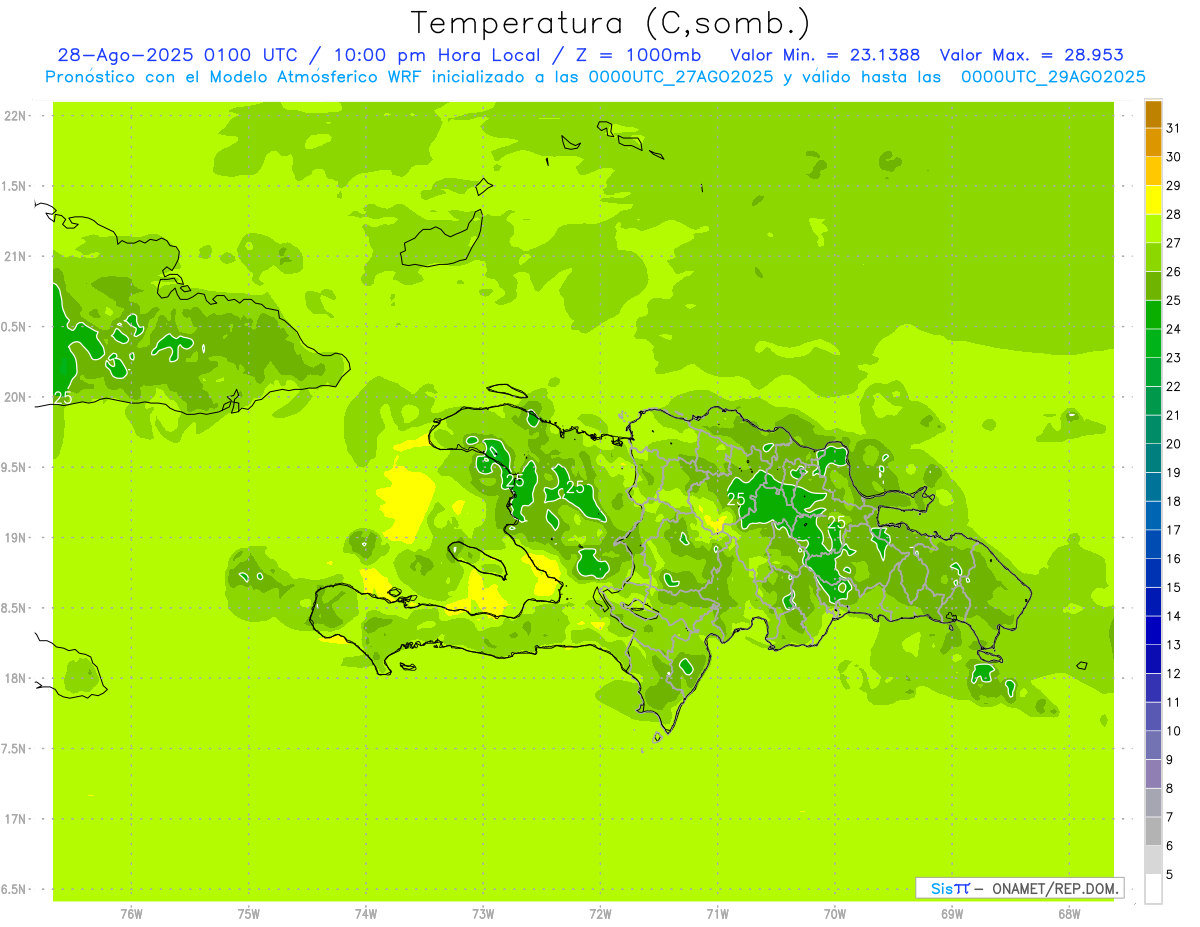Click the blue 14–15 colorbar swatch
This screenshot has height=927, width=1200.
[x=1153, y=602]
